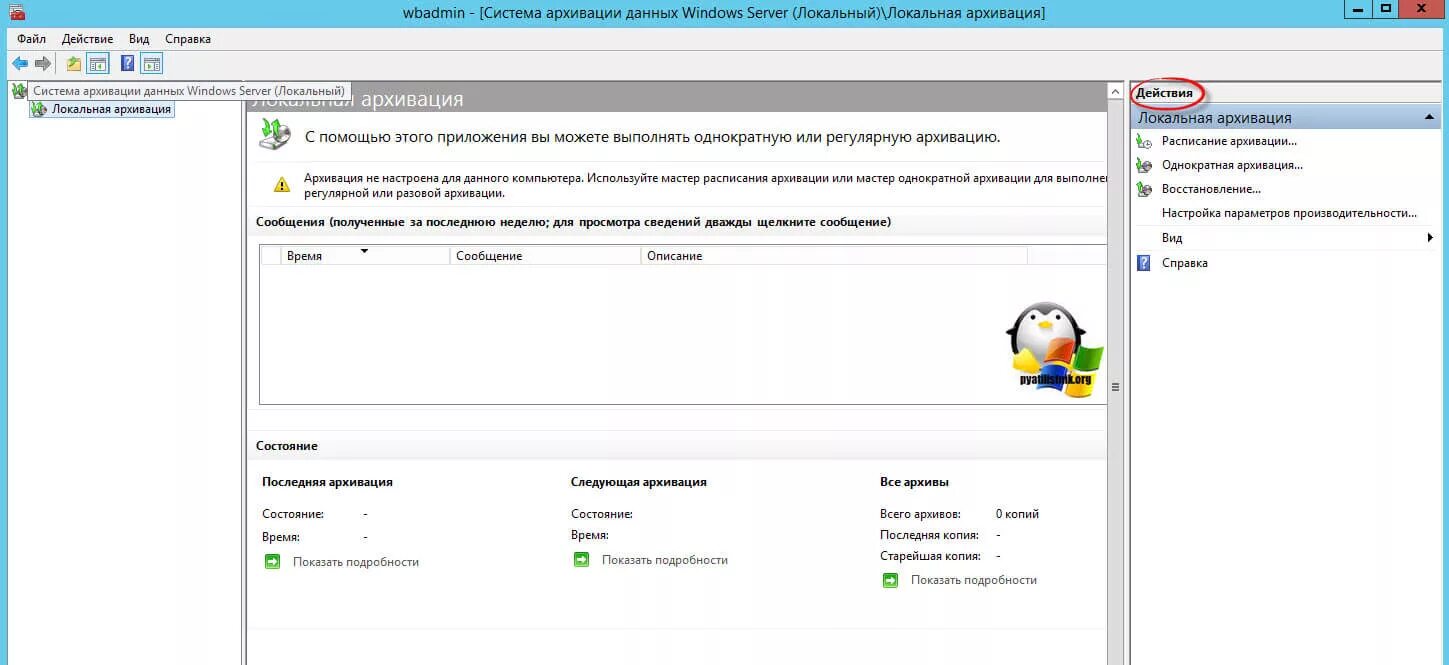The image size is (1449, 665).
Task: Click the Сообщения section heading
Action: (x=573, y=222)
